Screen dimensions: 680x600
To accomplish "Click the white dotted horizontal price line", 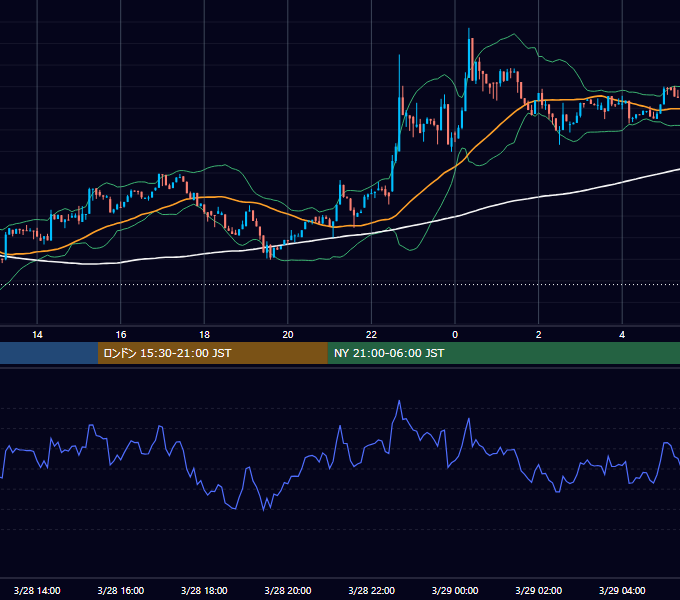I will pyautogui.click(x=340, y=285).
